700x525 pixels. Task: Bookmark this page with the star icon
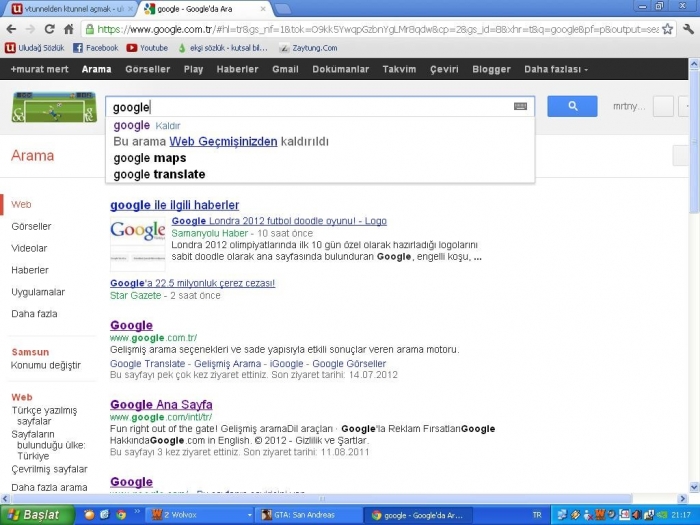(667, 29)
